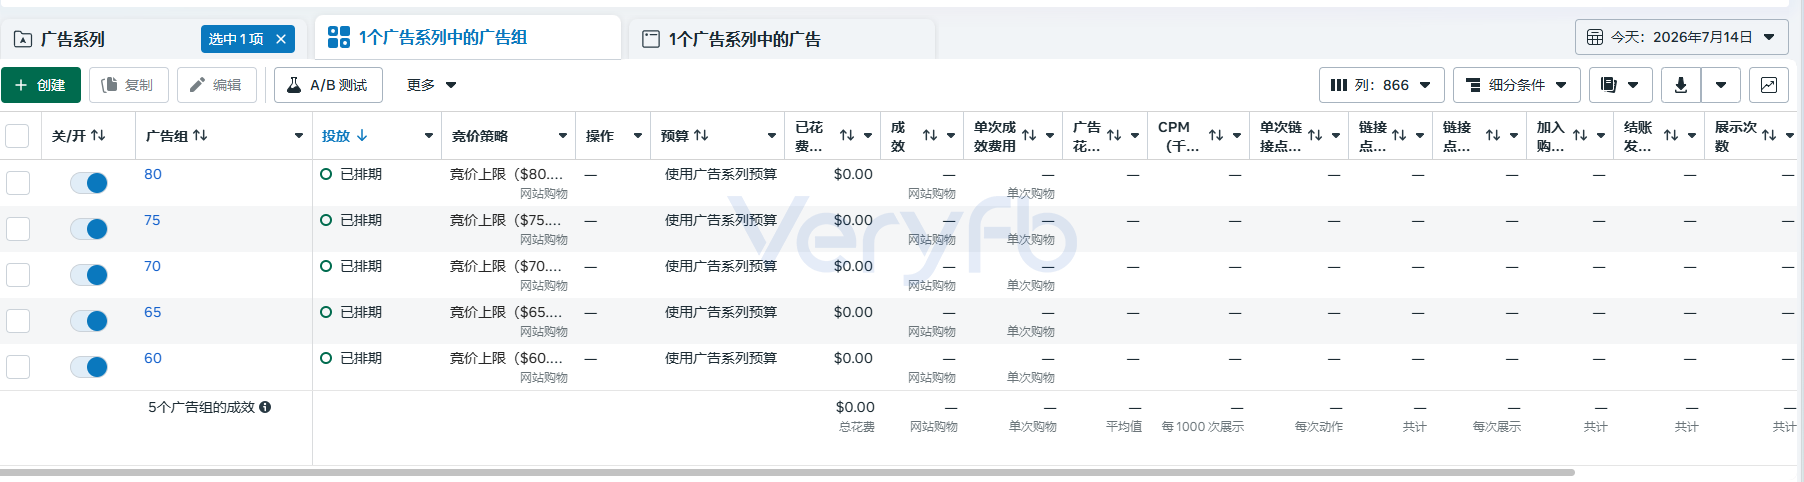Switch to 1个广告系列中的广告组 tab
Image resolution: width=1804 pixels, height=482 pixels.
point(467,38)
